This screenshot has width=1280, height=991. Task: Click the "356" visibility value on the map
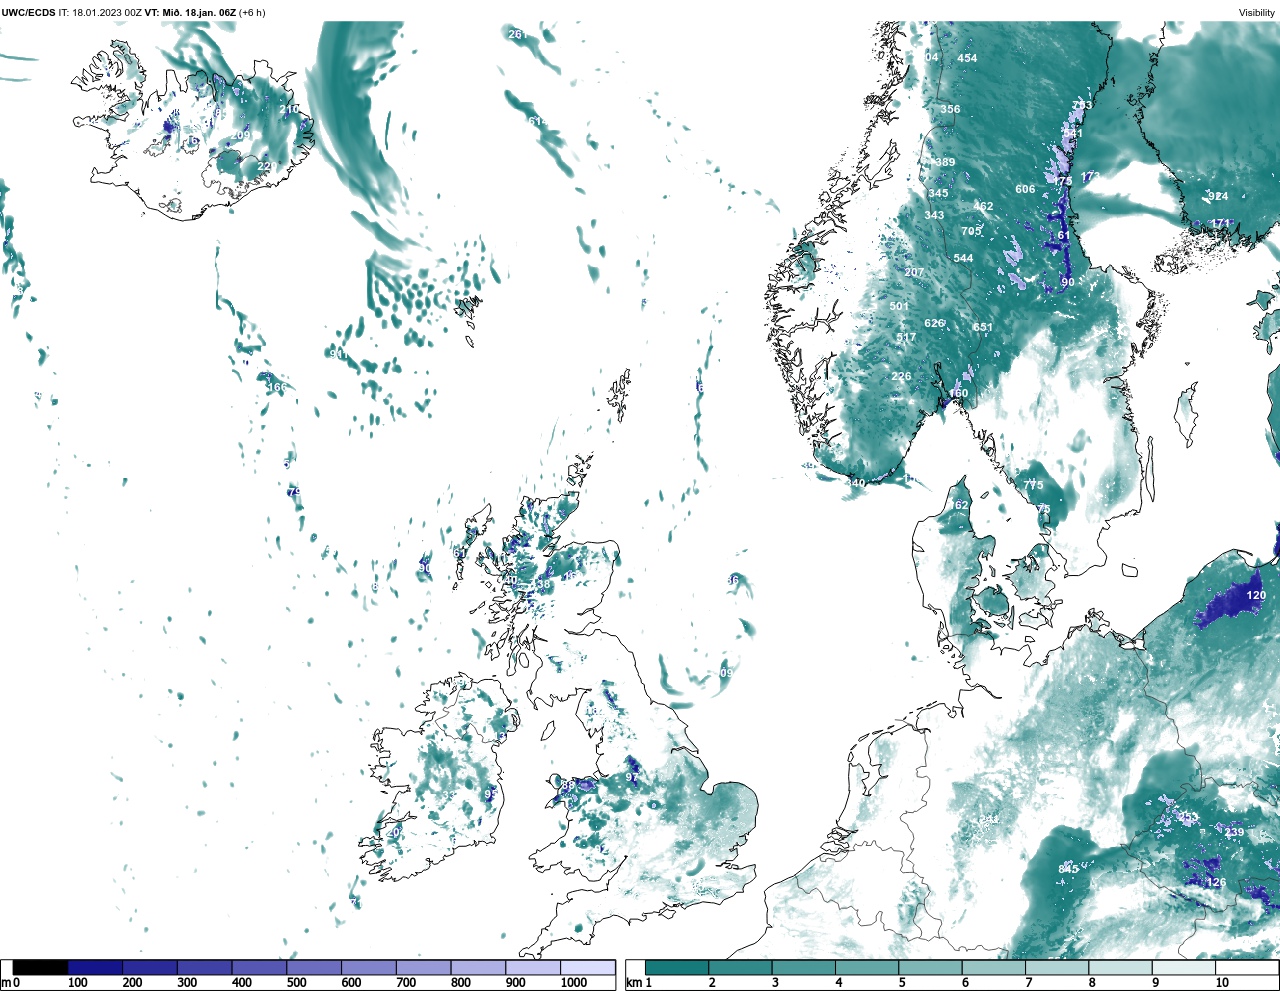[x=950, y=109]
